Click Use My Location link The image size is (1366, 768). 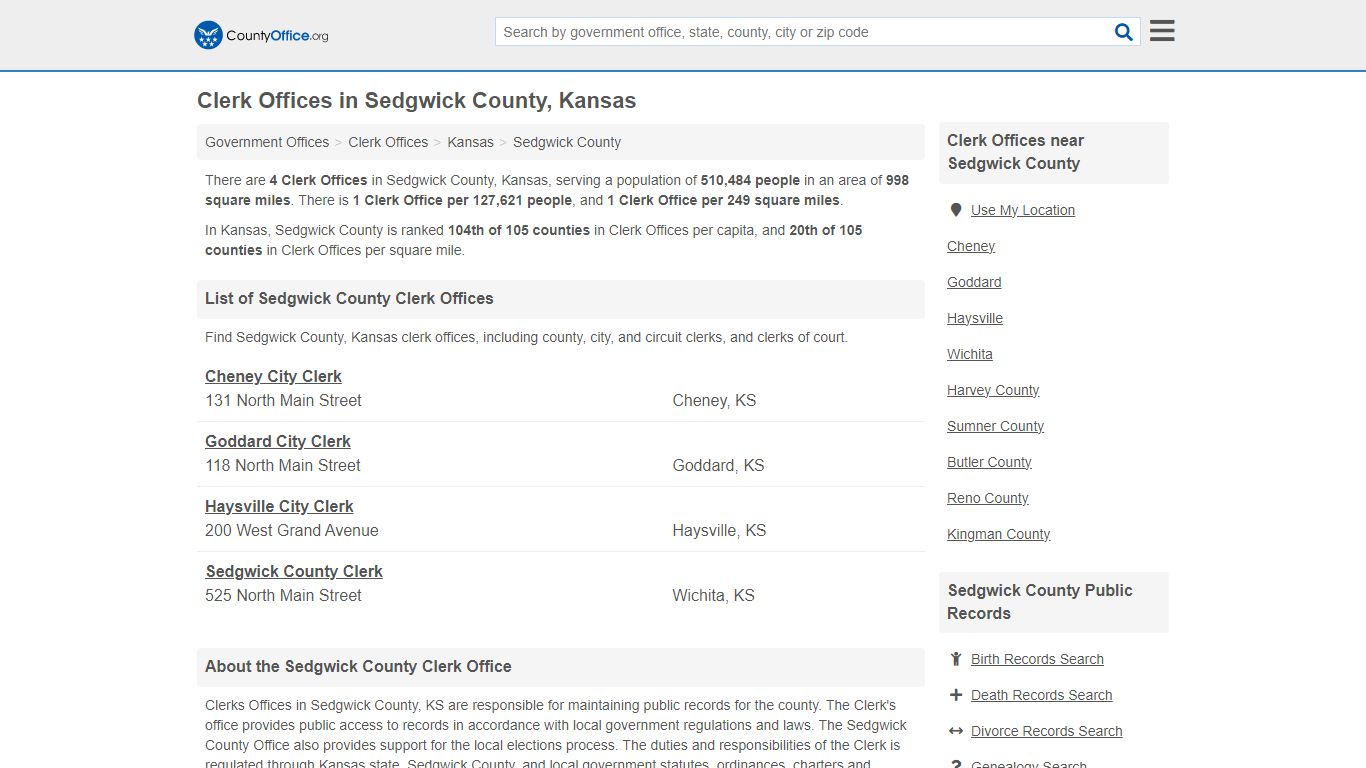pyautogui.click(x=1023, y=210)
